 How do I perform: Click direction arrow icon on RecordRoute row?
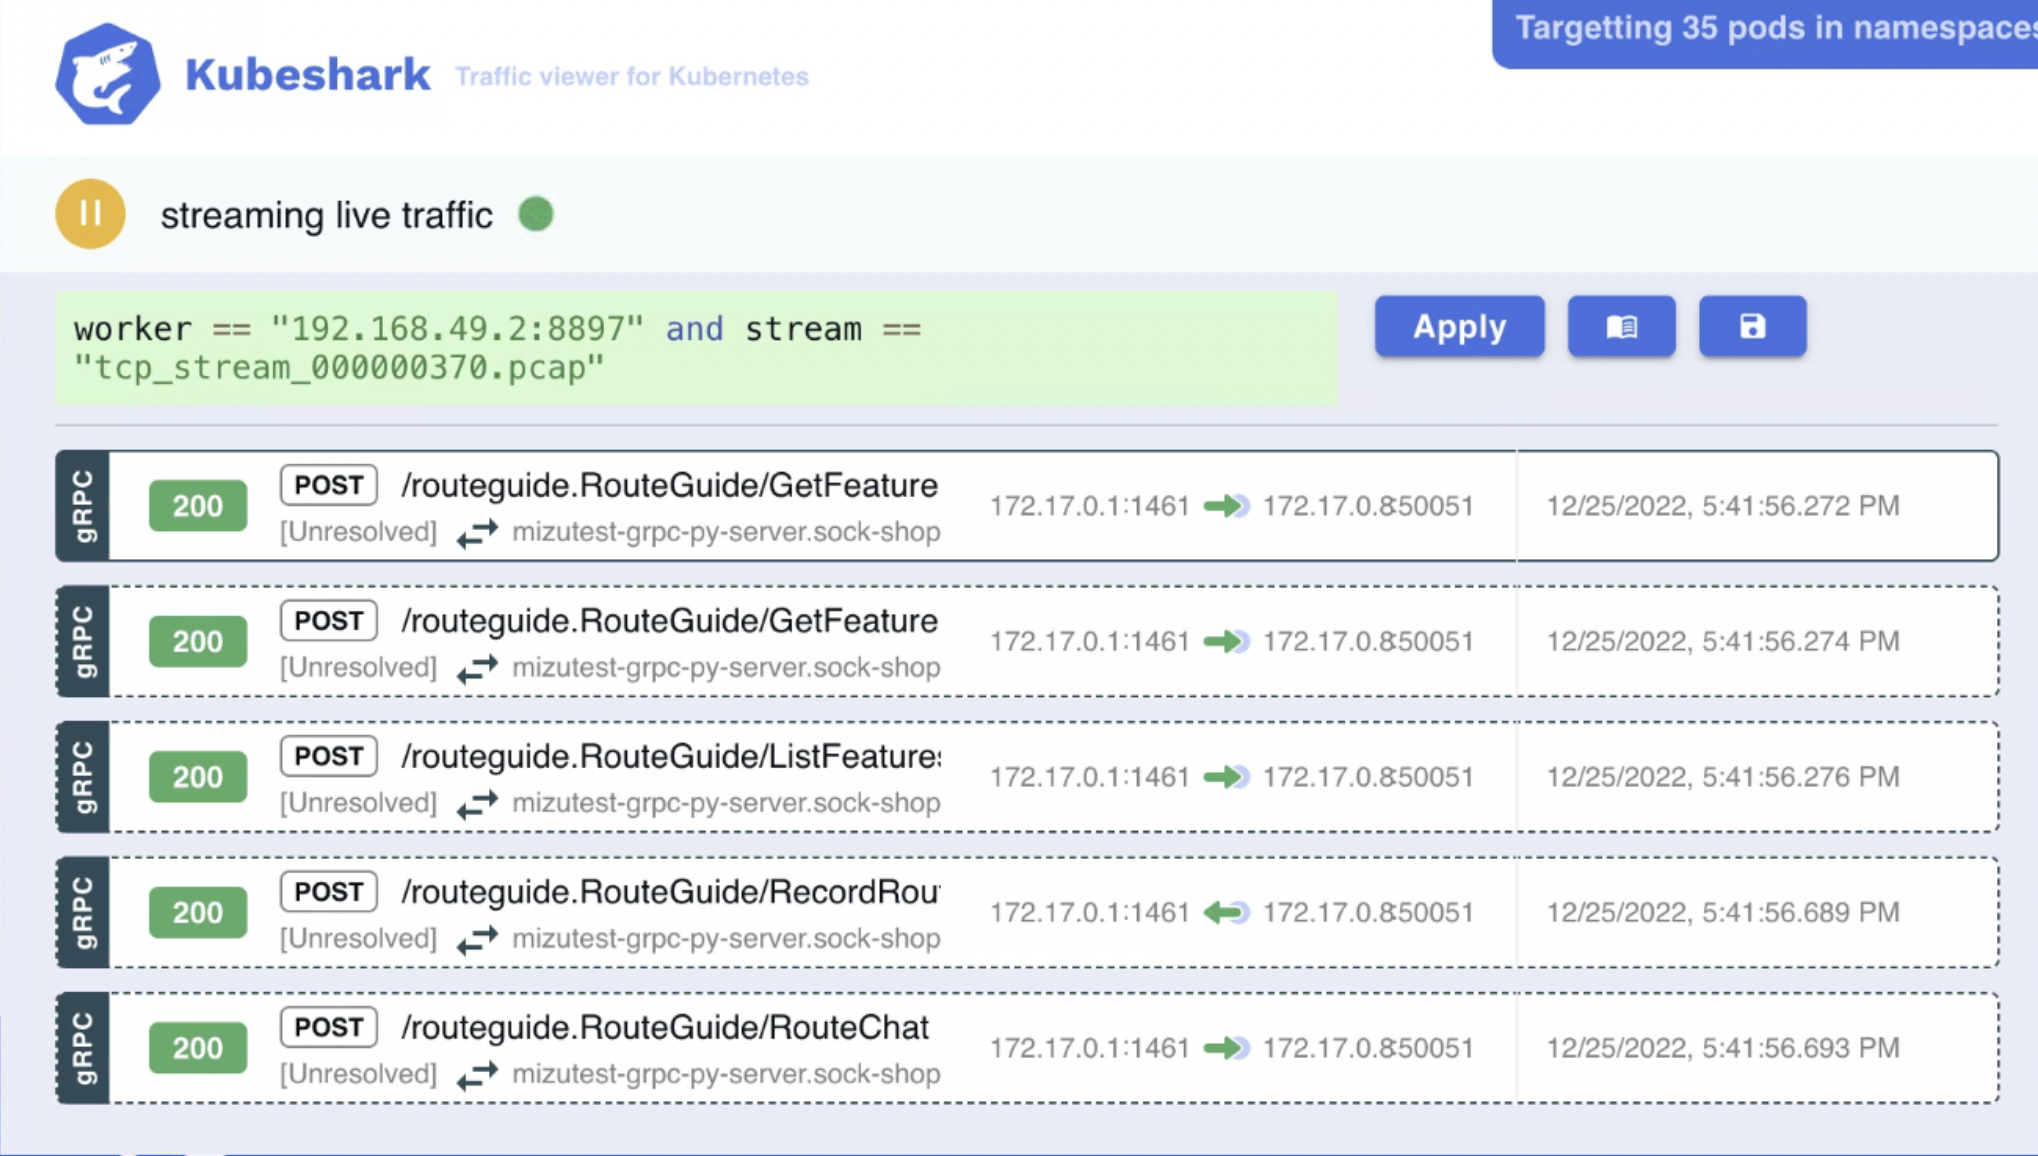click(x=1226, y=912)
